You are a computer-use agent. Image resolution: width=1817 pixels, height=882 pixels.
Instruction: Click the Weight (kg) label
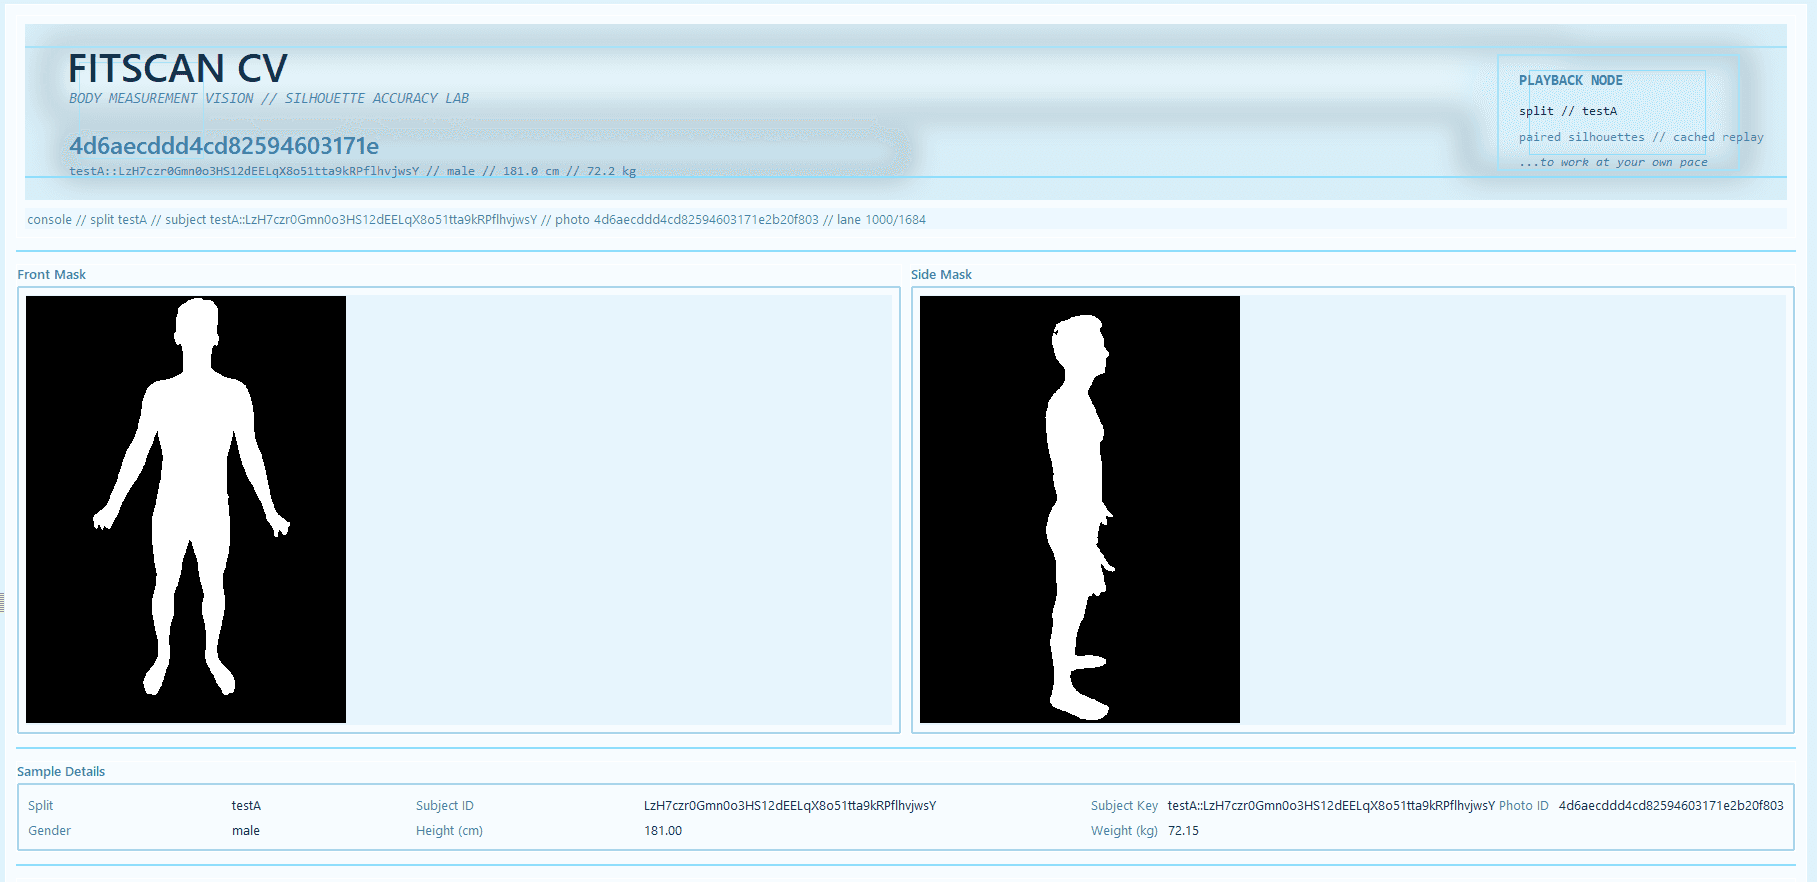pyautogui.click(x=1124, y=830)
